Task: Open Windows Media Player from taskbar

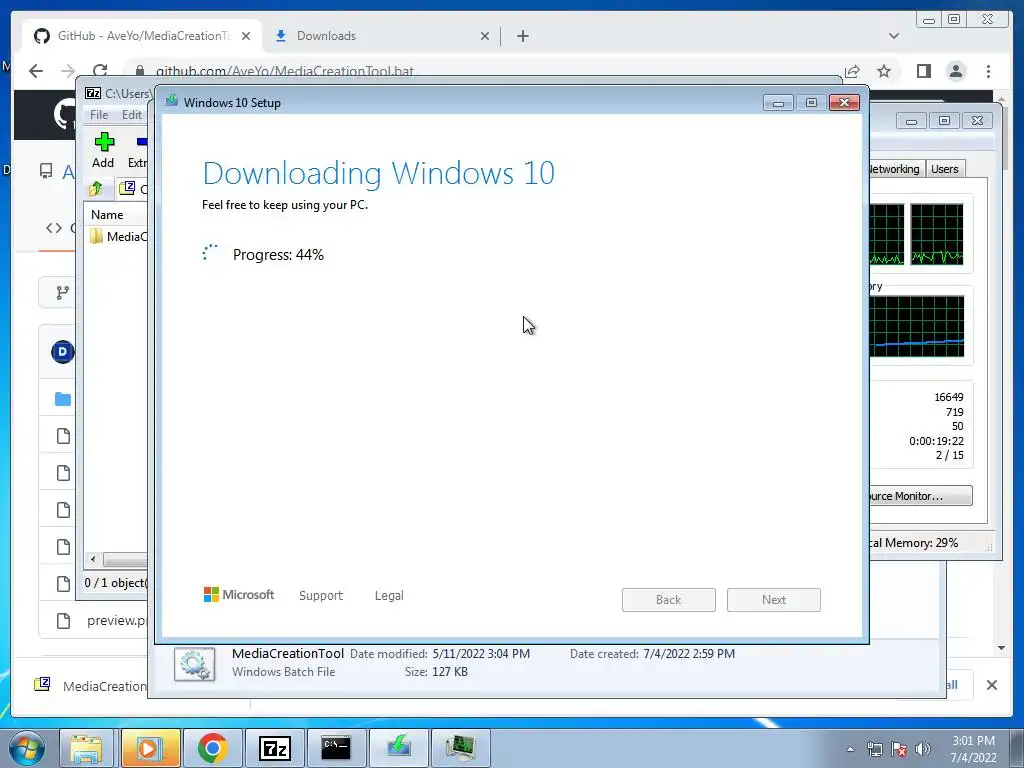Action: click(x=150, y=748)
